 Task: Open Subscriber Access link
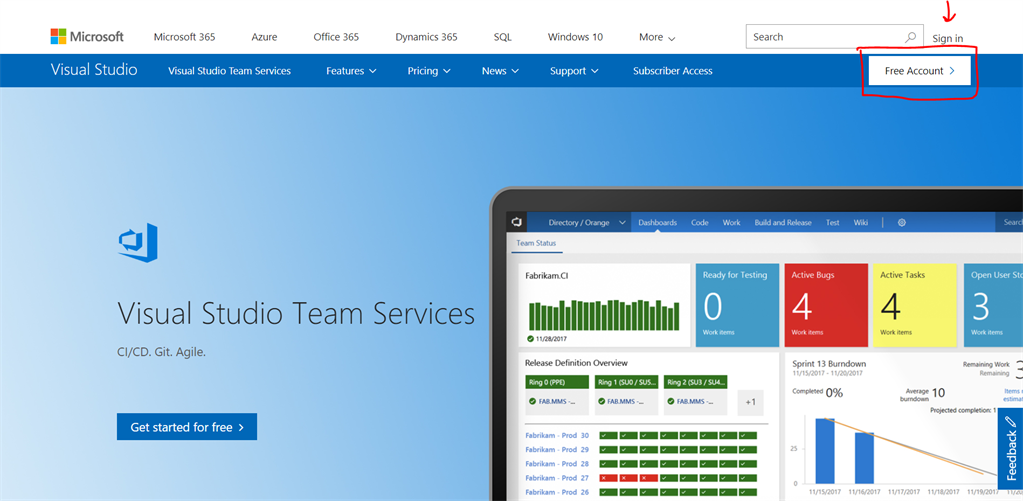click(x=673, y=70)
